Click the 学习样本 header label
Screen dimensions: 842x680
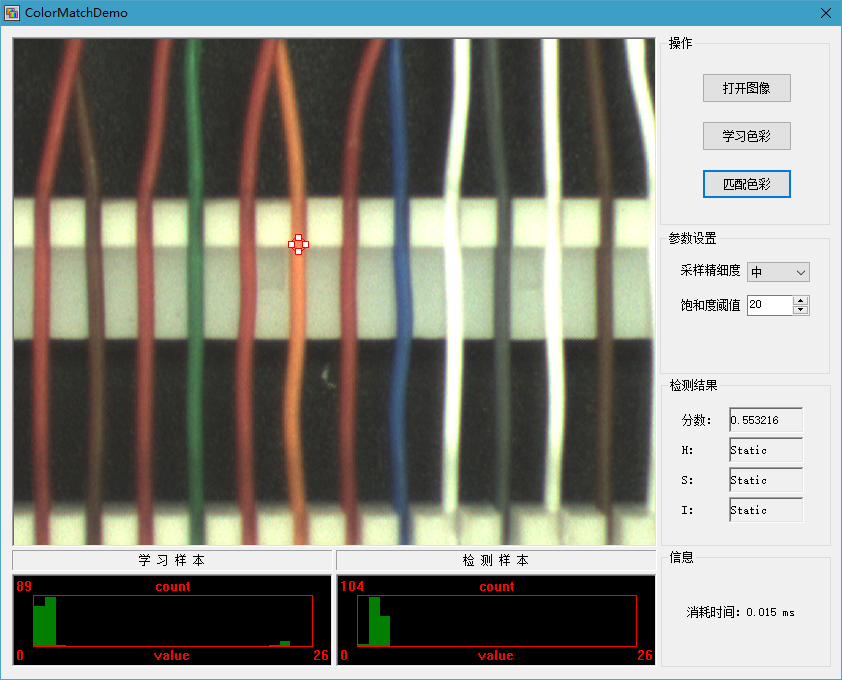coord(172,560)
